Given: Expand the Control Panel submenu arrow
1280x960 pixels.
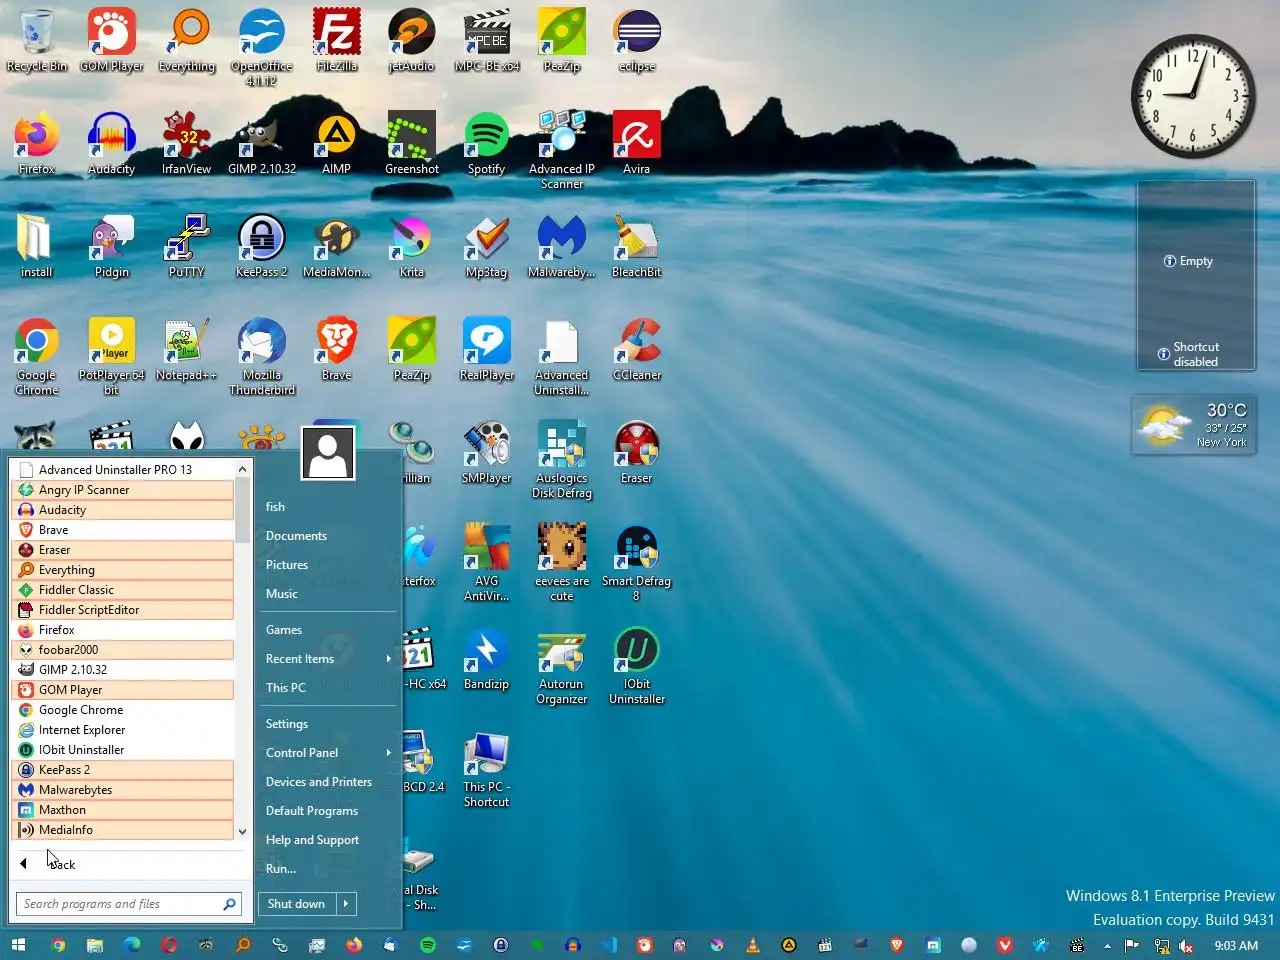Looking at the screenshot, I should pos(389,753).
